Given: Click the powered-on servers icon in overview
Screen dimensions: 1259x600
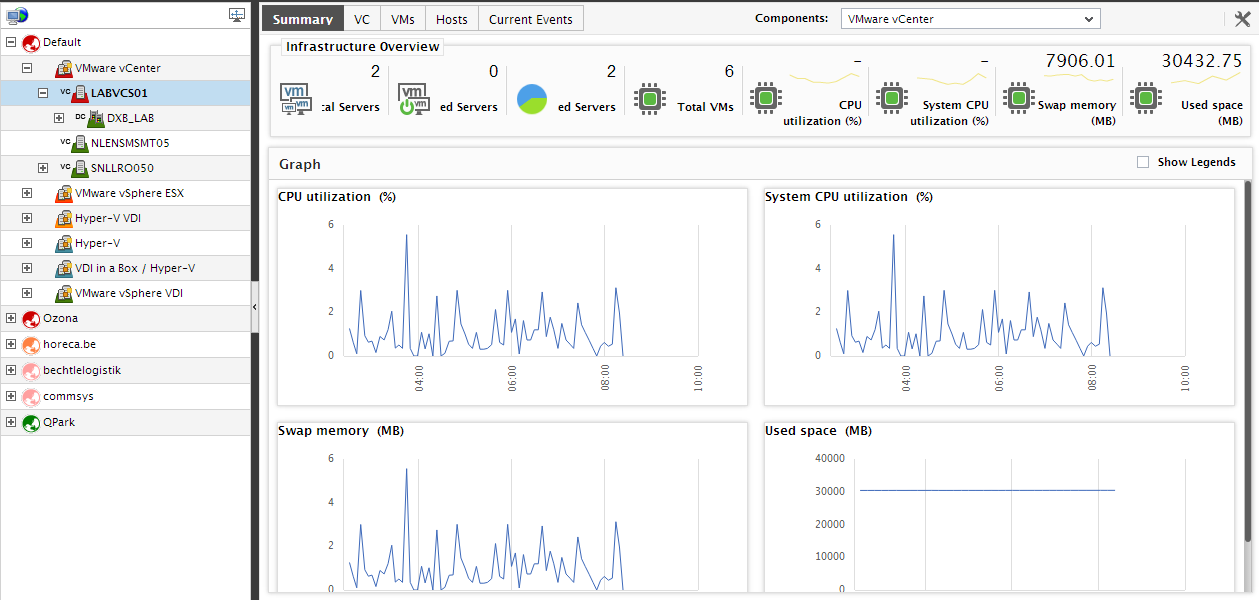Looking at the screenshot, I should tap(414, 99).
